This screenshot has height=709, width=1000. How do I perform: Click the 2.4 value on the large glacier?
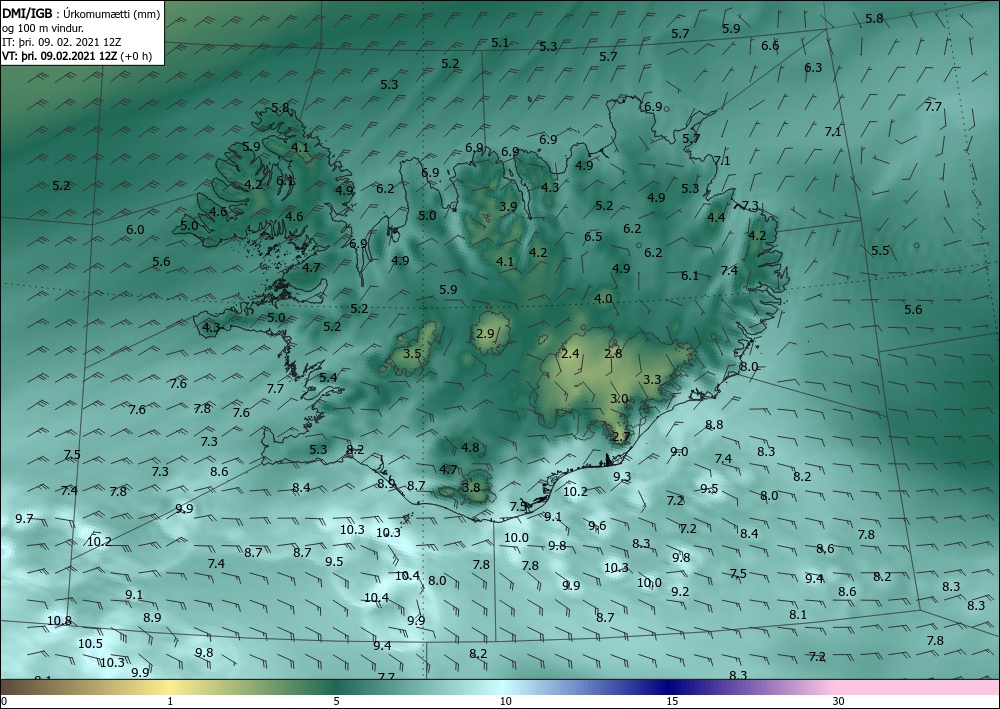pos(570,353)
